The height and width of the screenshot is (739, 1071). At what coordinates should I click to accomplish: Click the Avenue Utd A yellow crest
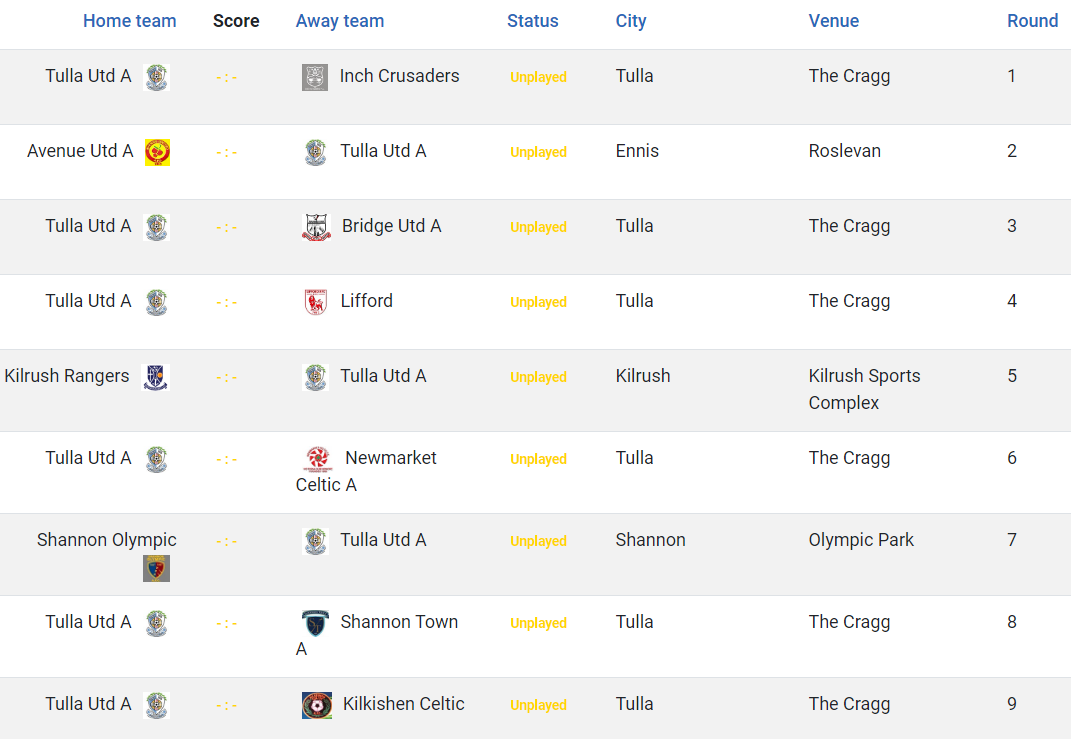(x=157, y=152)
